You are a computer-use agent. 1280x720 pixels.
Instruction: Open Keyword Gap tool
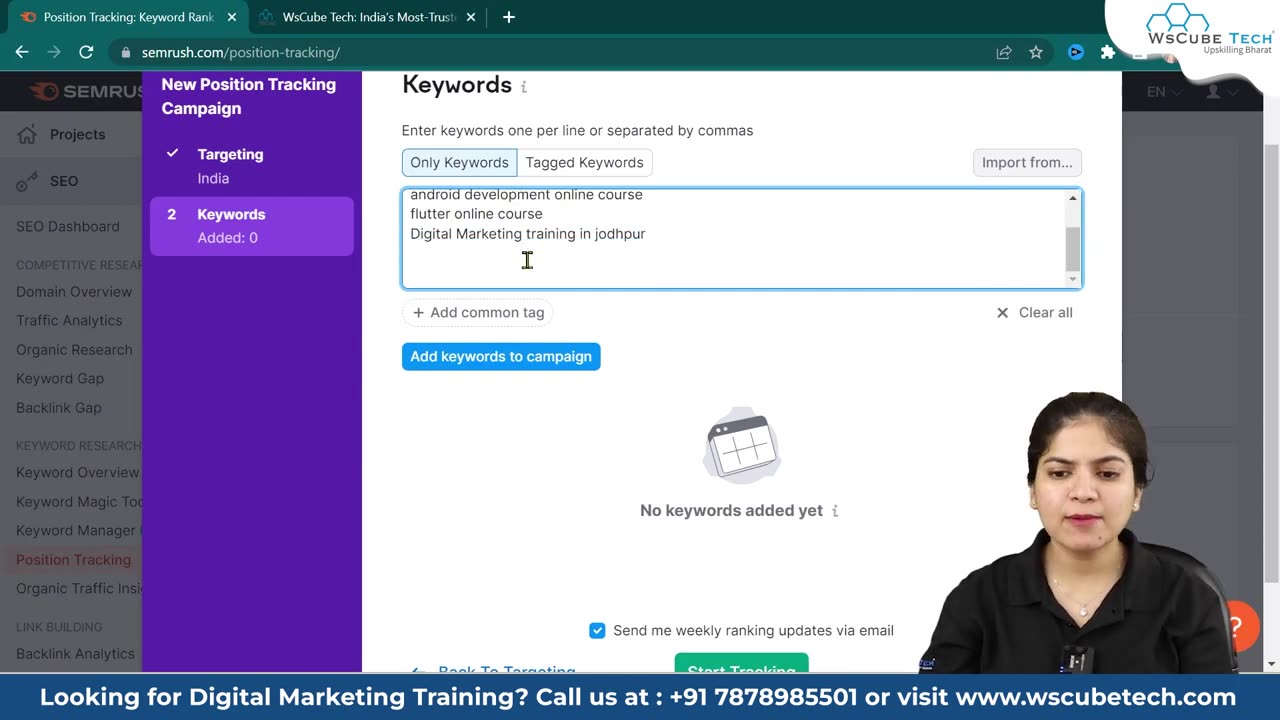(x=59, y=378)
